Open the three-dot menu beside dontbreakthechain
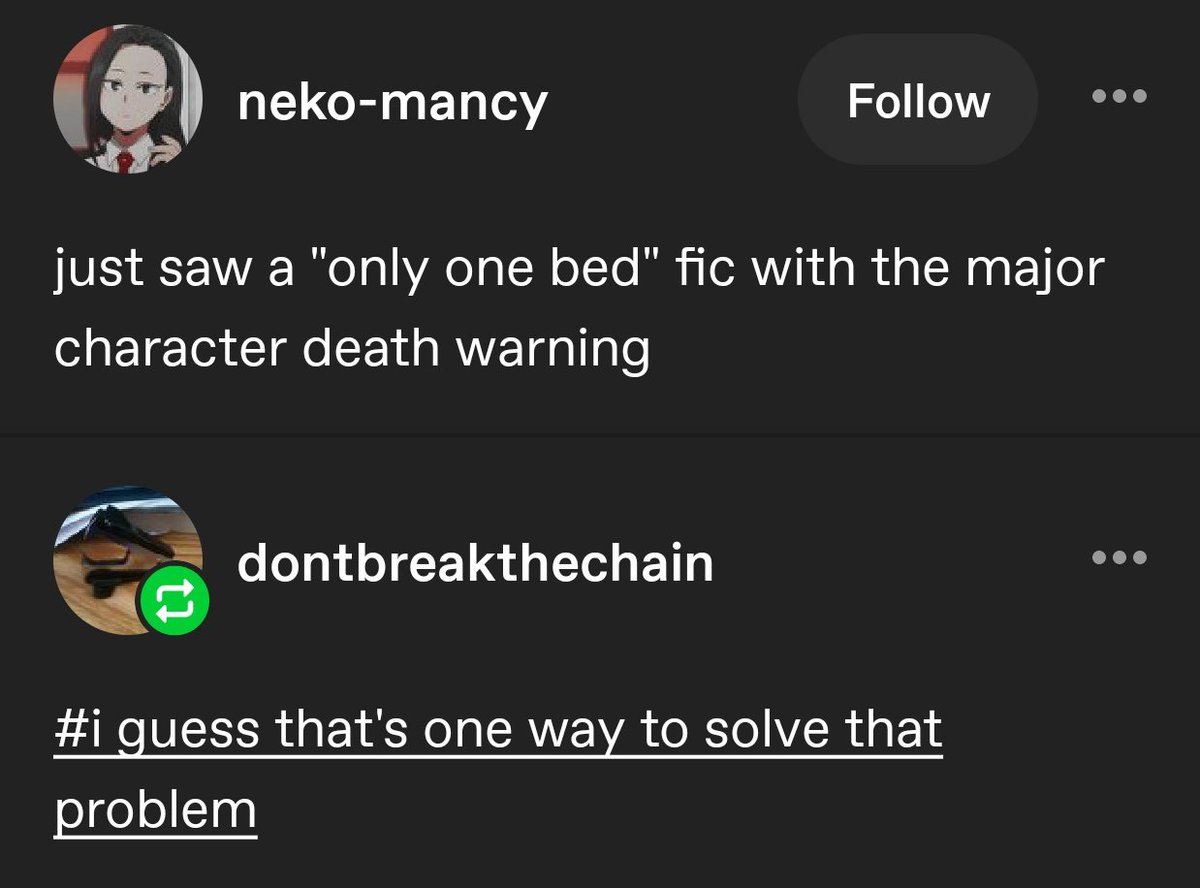The image size is (1200, 888). pyautogui.click(x=1119, y=558)
